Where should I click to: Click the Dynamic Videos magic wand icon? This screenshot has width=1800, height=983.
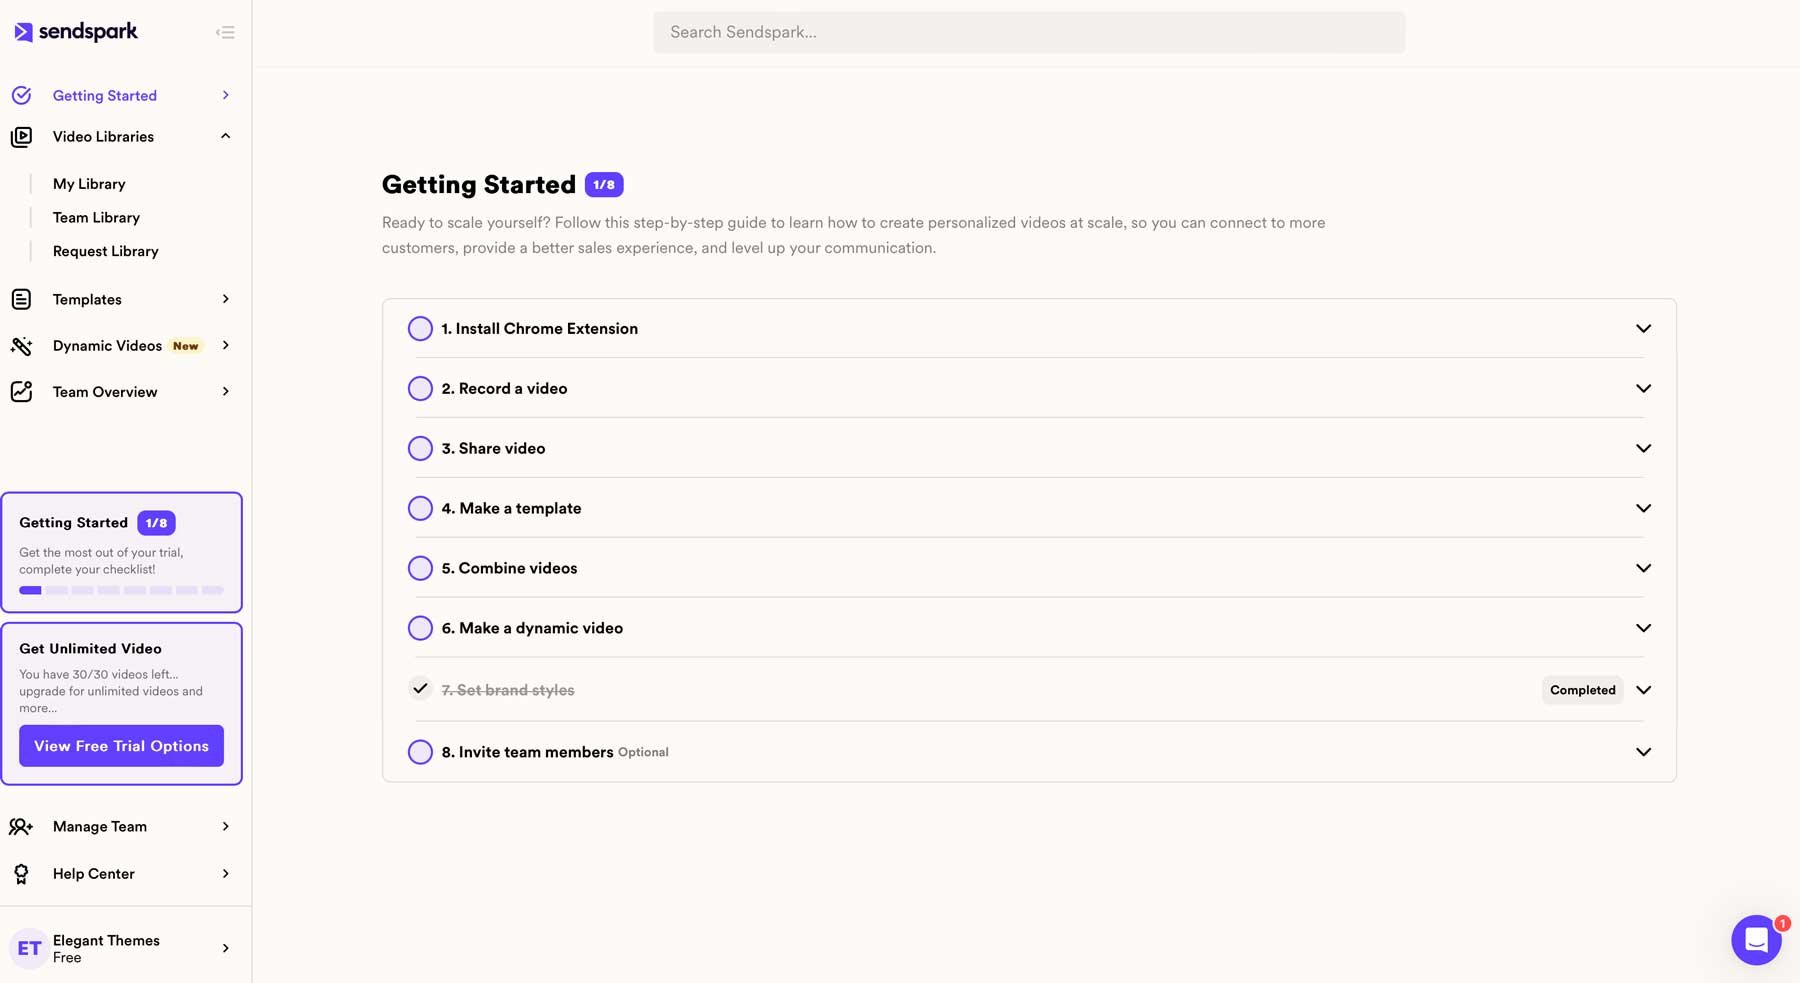point(22,345)
